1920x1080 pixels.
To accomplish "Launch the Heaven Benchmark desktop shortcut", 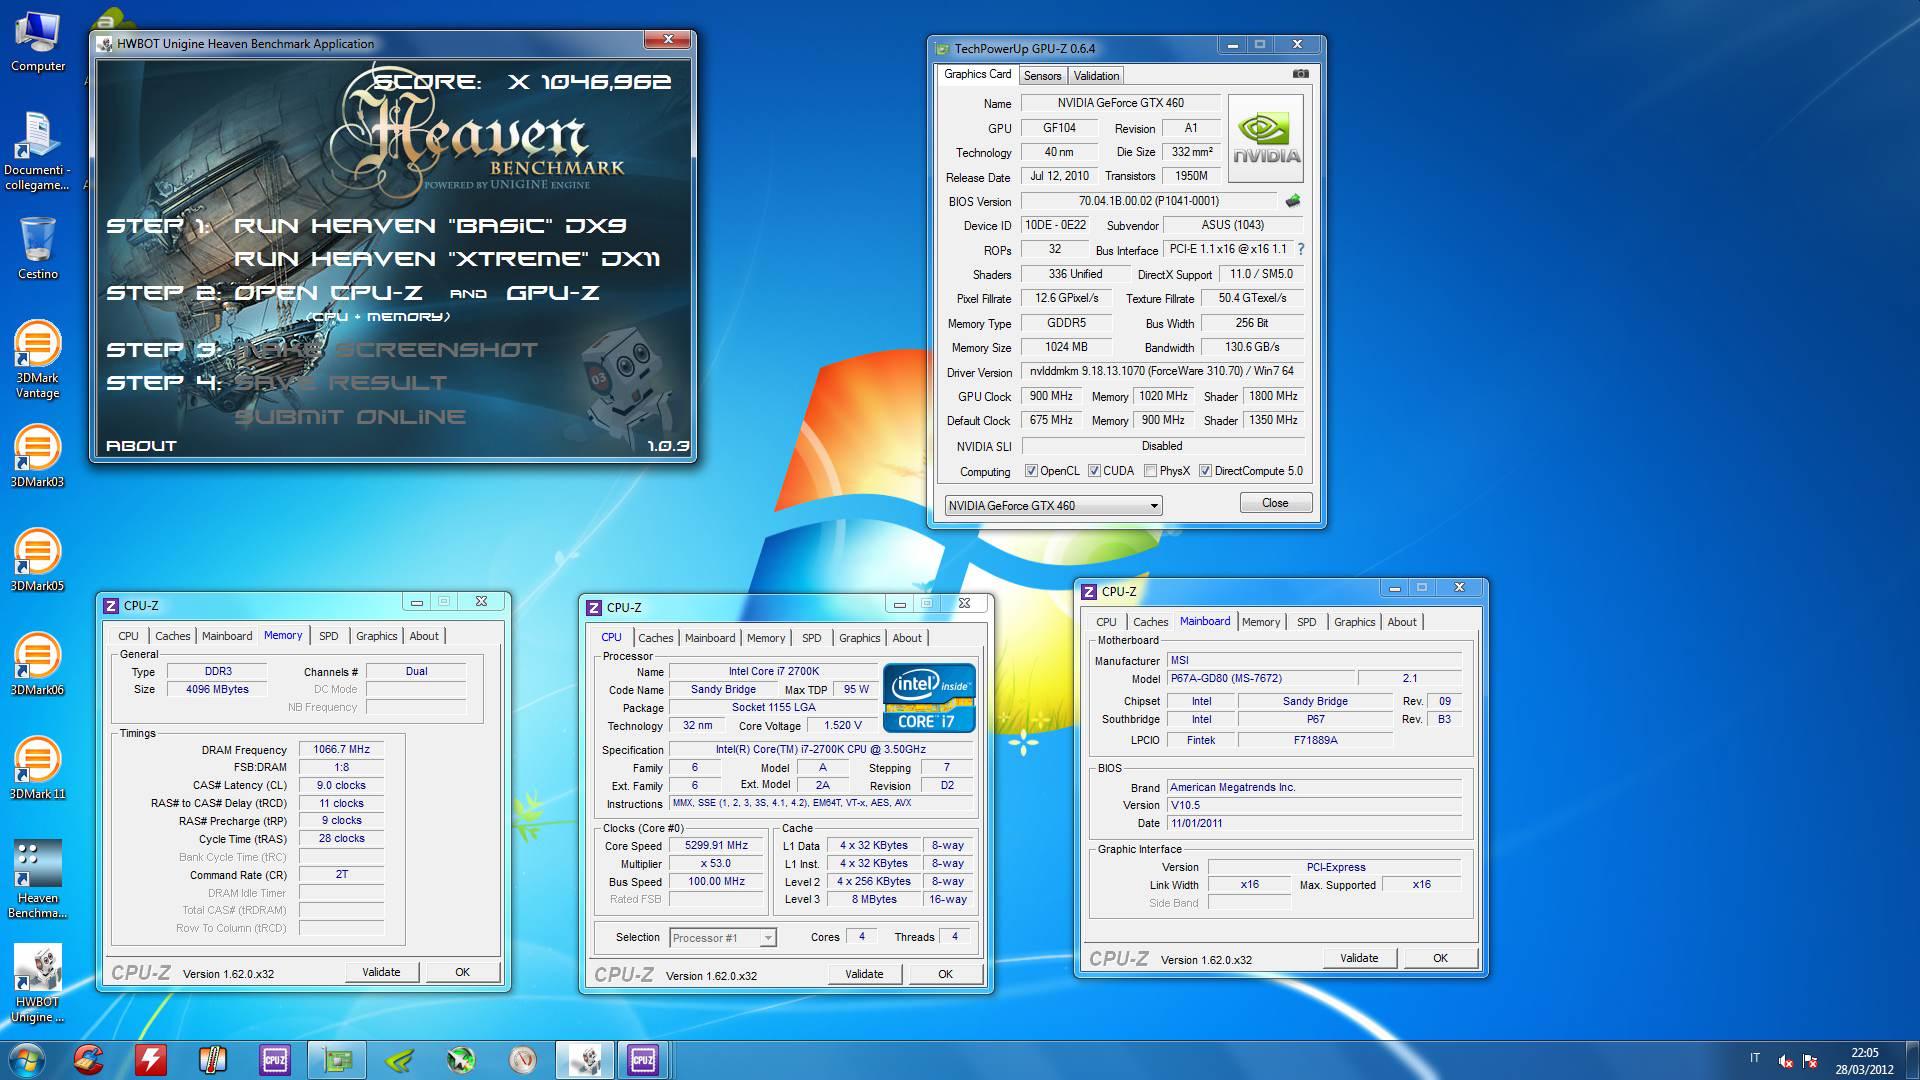I will click(38, 880).
